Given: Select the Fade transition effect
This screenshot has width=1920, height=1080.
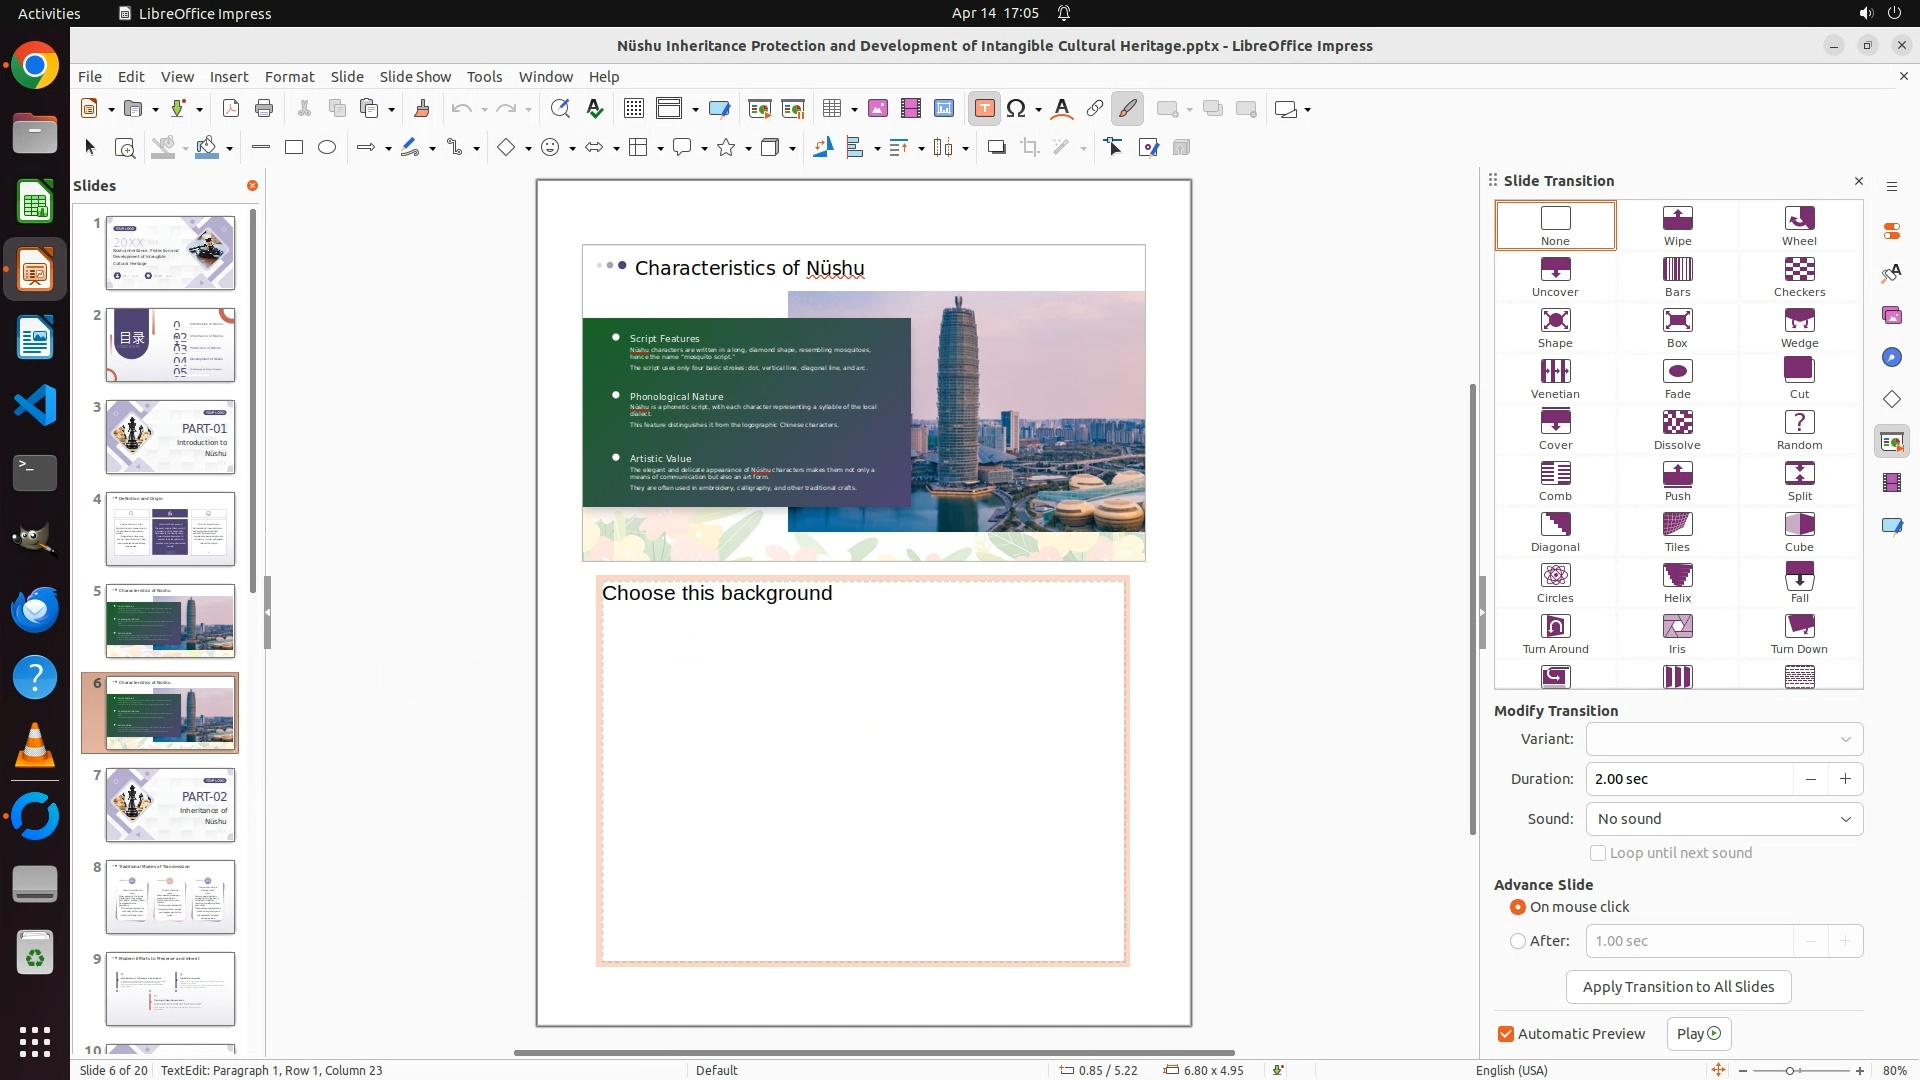Looking at the screenshot, I should [1677, 372].
